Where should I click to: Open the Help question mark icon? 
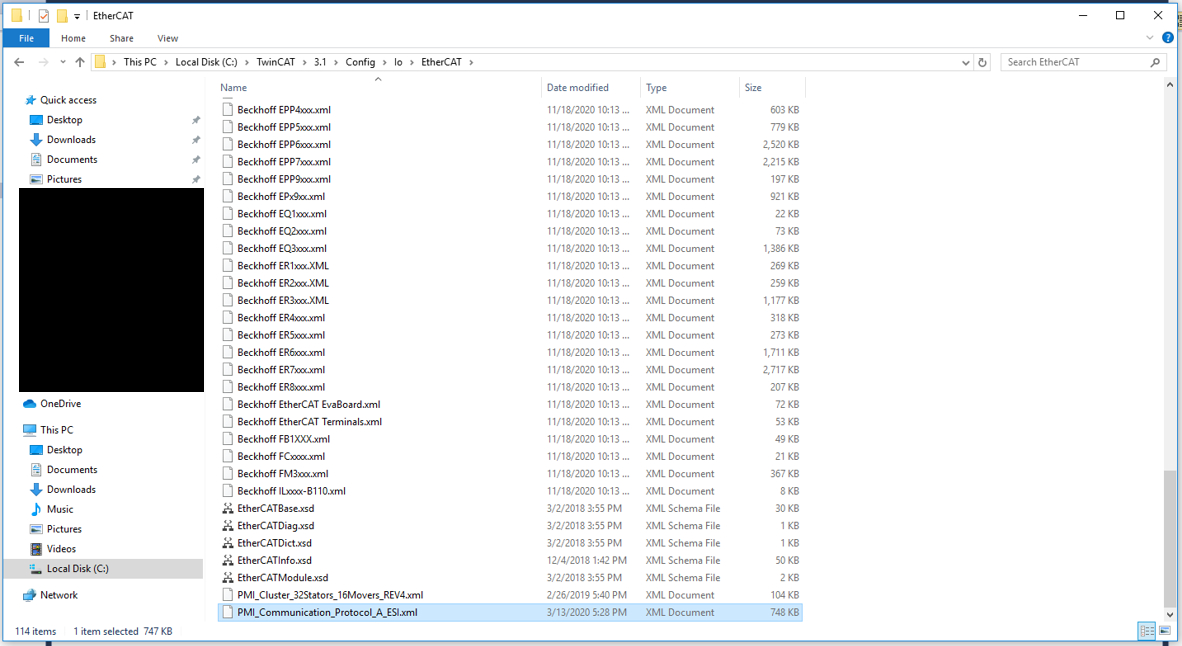click(x=1168, y=38)
